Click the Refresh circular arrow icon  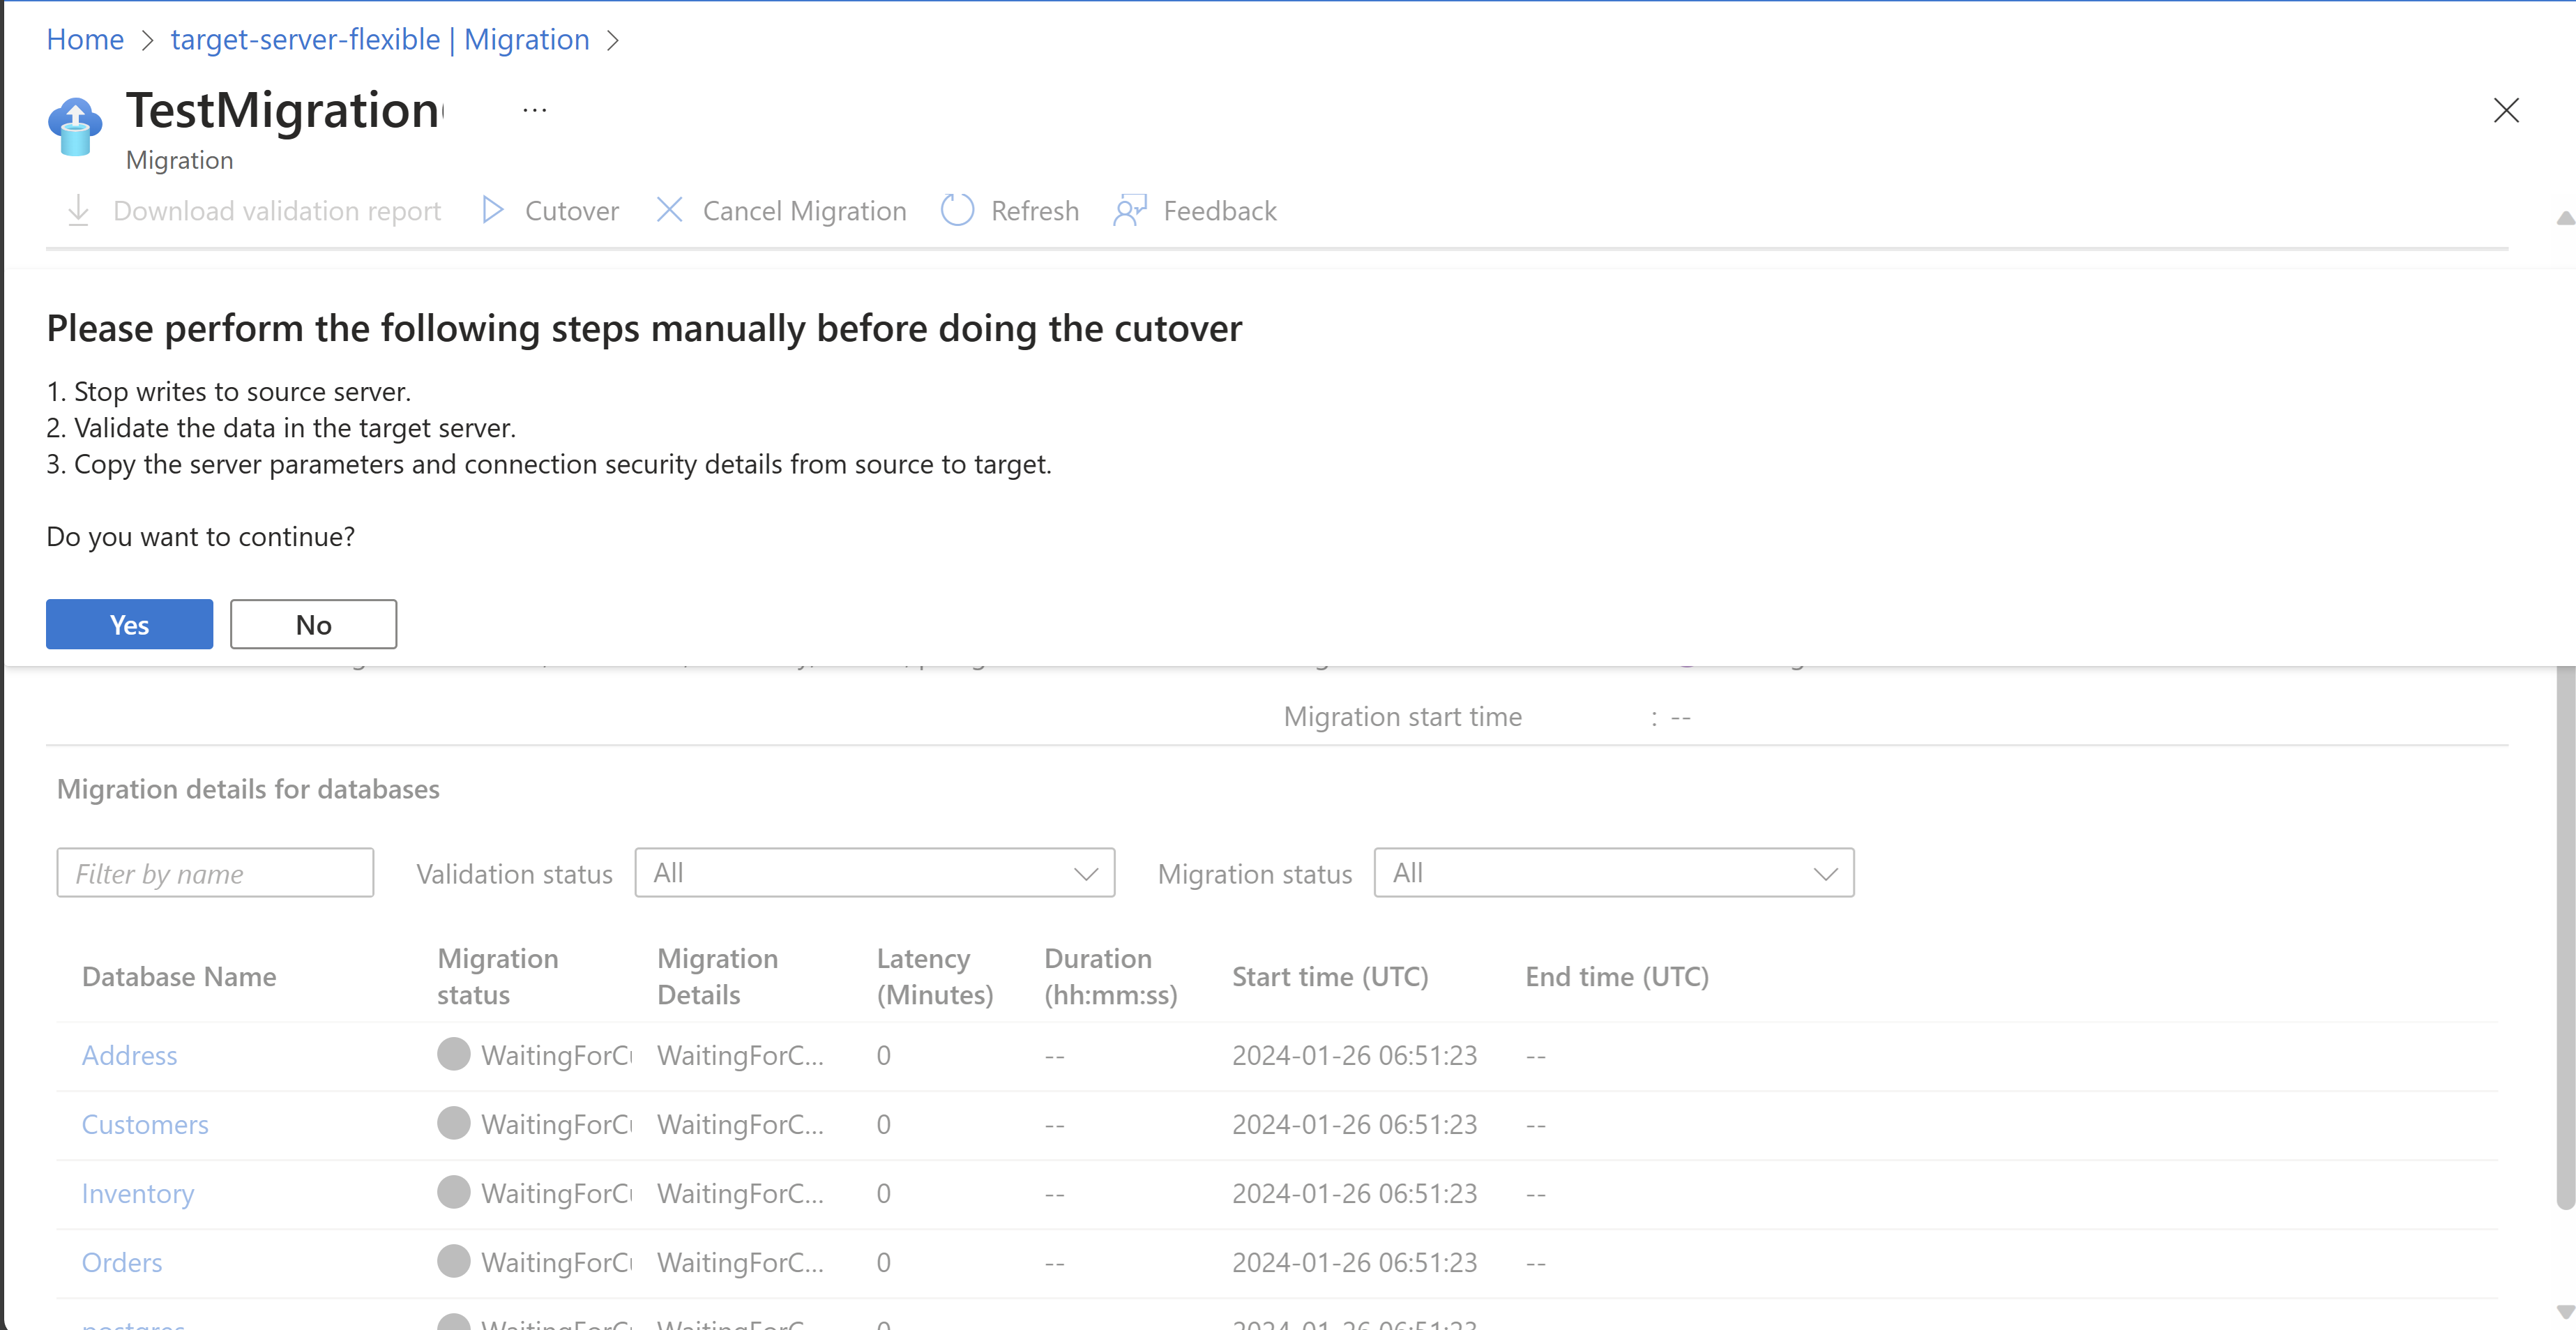(957, 210)
